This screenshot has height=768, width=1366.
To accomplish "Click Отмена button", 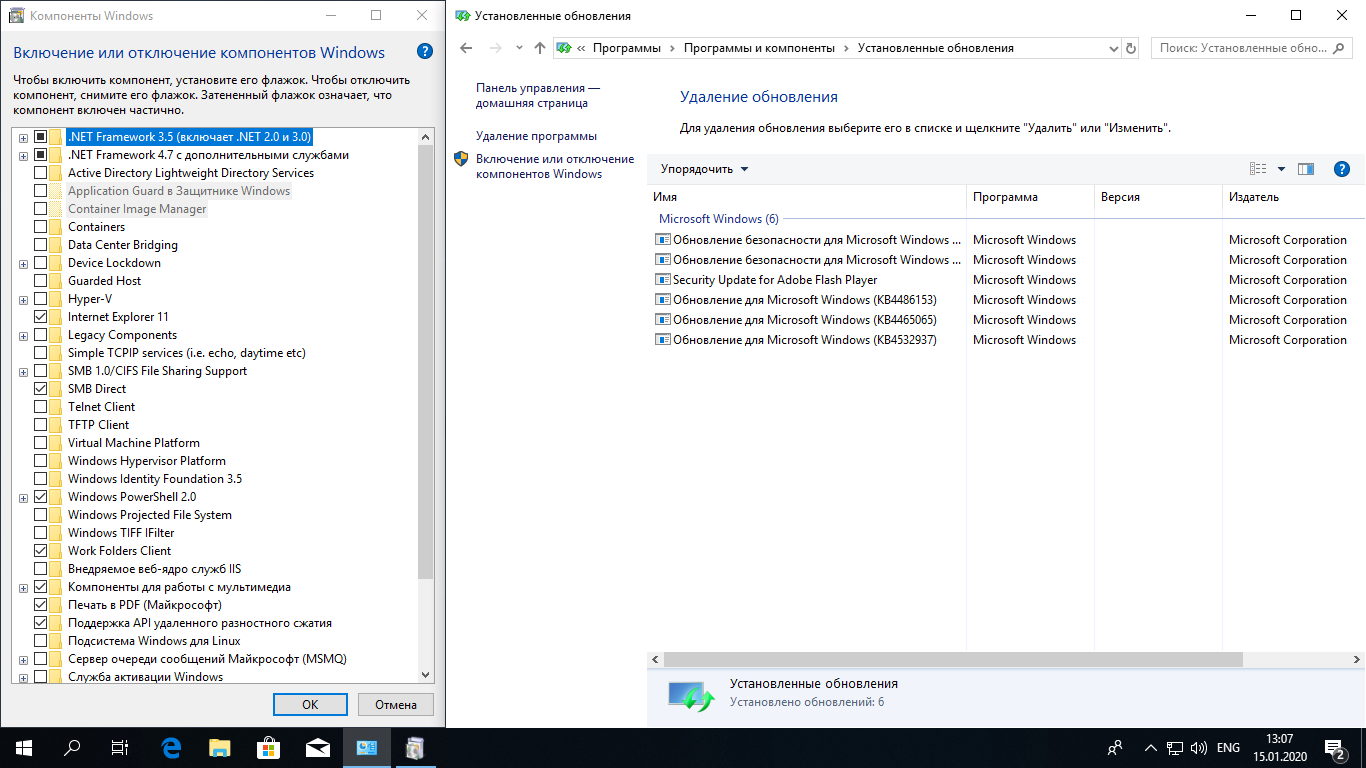I will (396, 704).
